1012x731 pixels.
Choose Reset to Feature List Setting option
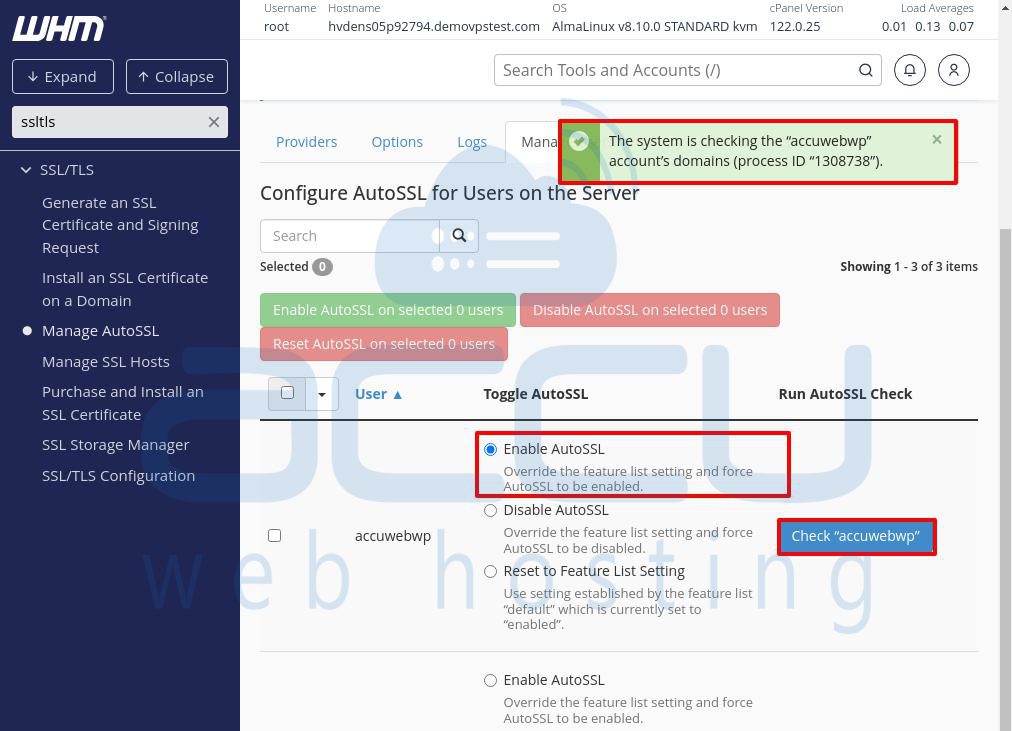(490, 571)
